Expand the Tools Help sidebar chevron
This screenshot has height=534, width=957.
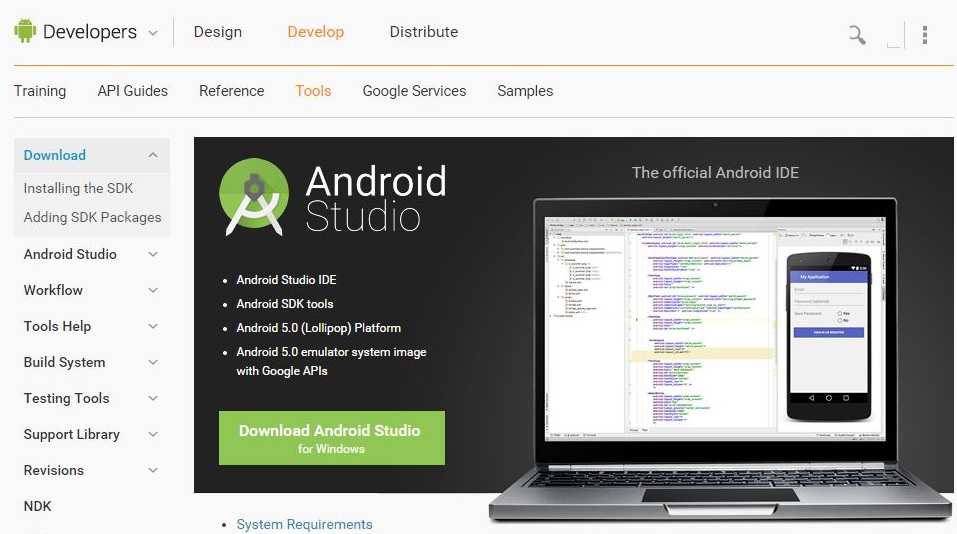click(x=153, y=327)
